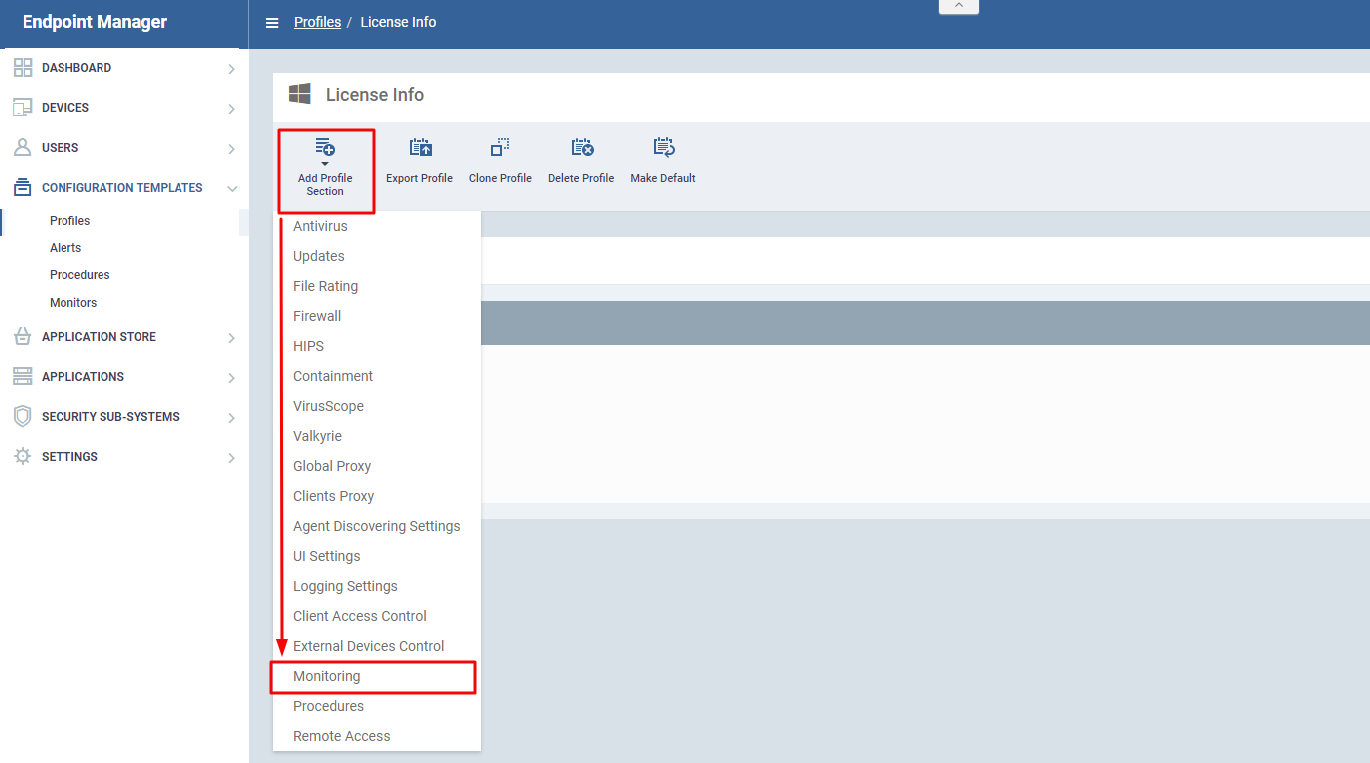The image size is (1370, 763).
Task: Follow the Profiles breadcrumb link
Action: [x=317, y=22]
